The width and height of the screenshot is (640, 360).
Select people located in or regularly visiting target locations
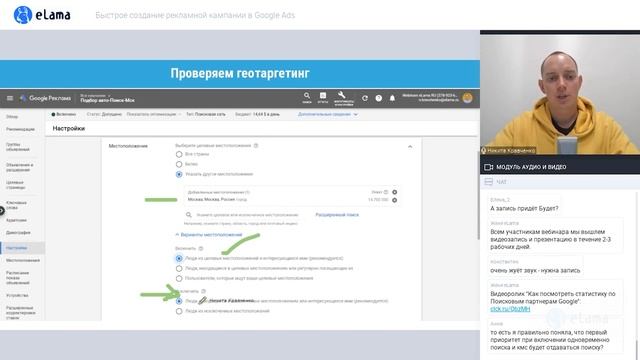click(x=179, y=269)
